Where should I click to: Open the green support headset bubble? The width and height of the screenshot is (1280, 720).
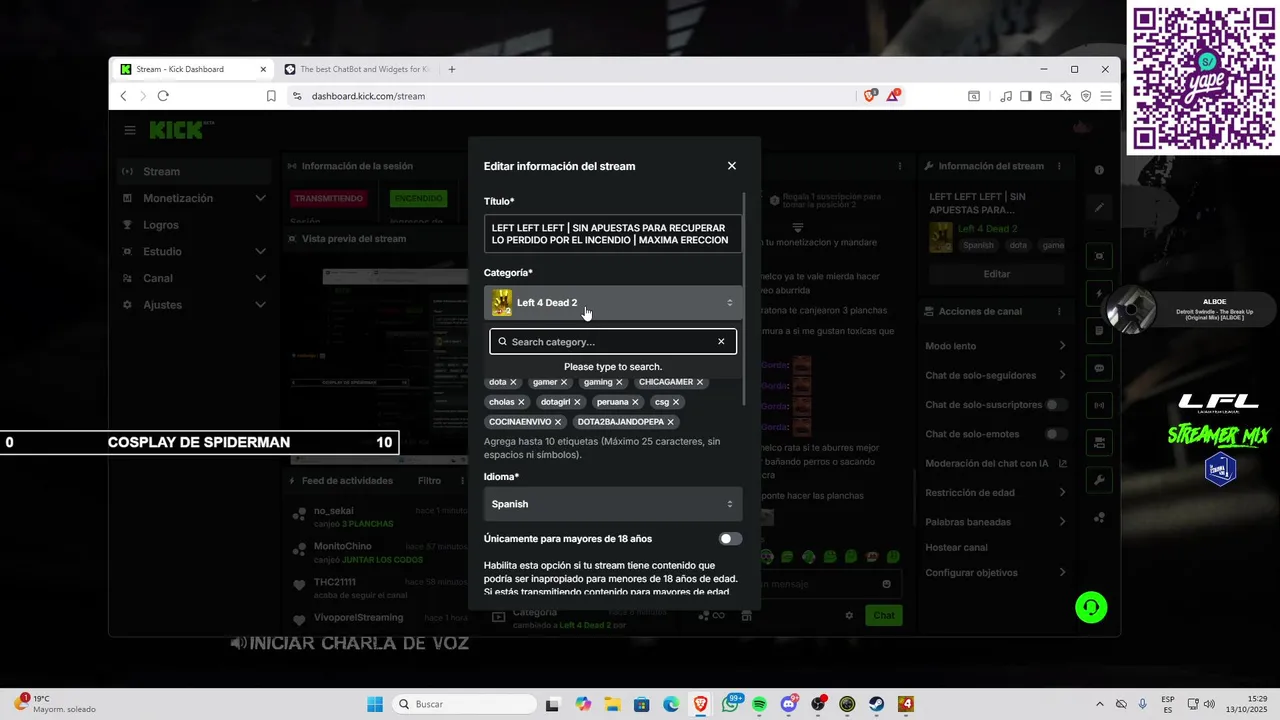(x=1091, y=607)
